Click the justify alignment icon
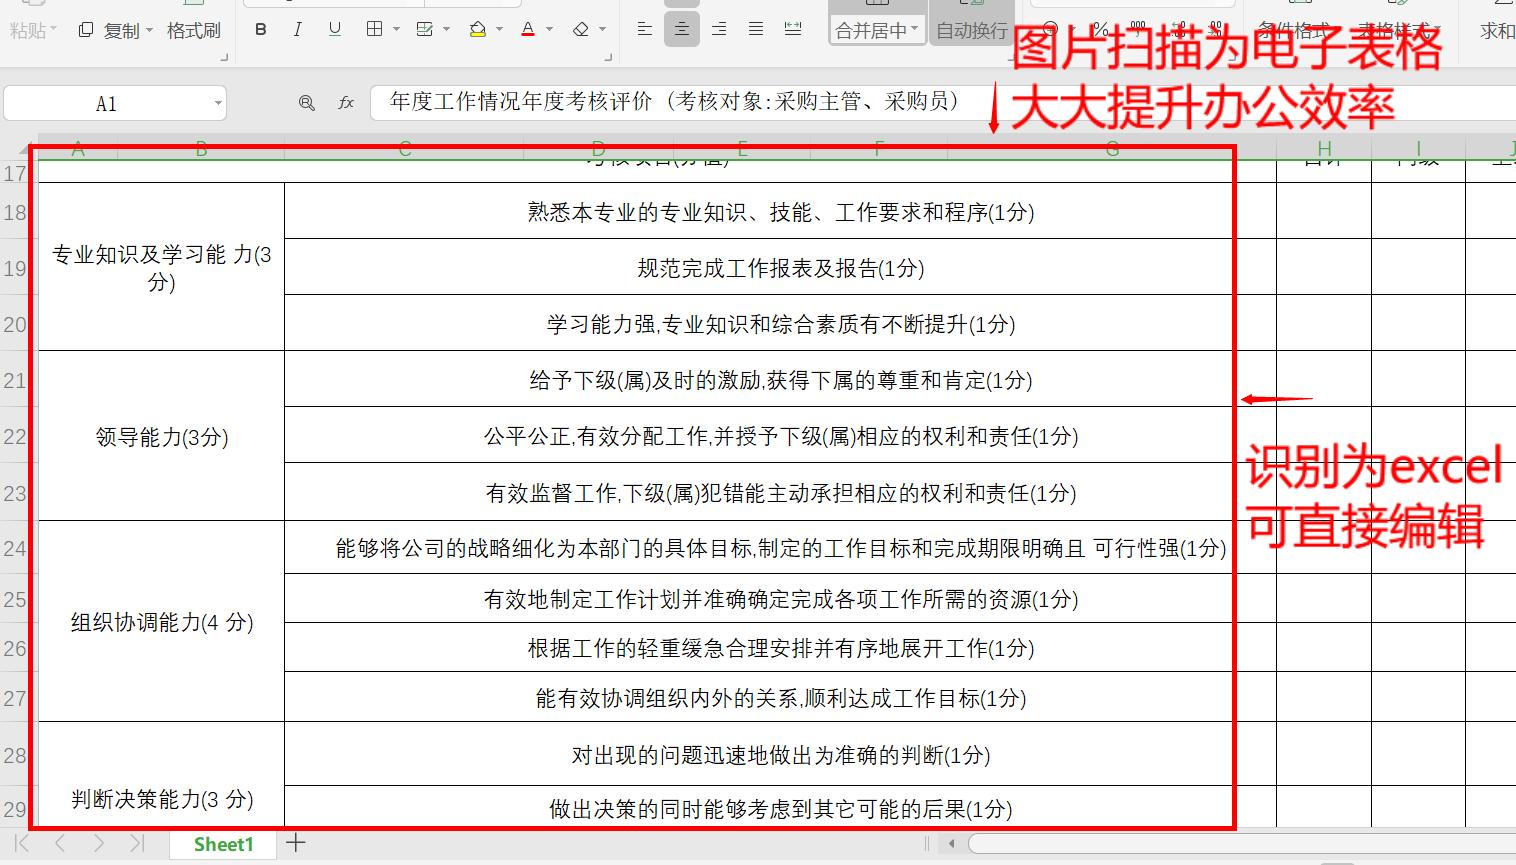Viewport: 1516px width, 865px height. pyautogui.click(x=756, y=30)
